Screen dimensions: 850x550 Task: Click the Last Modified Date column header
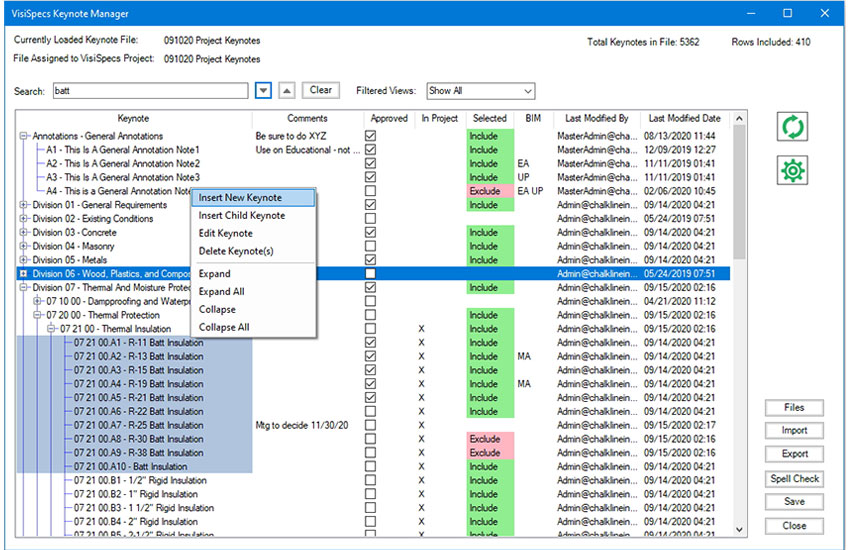point(684,118)
